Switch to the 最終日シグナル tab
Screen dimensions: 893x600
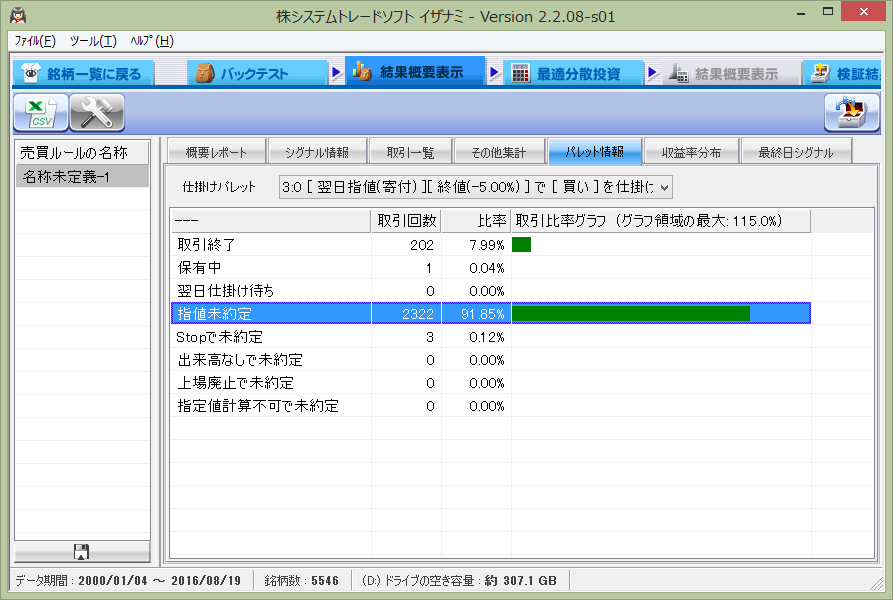pos(796,152)
